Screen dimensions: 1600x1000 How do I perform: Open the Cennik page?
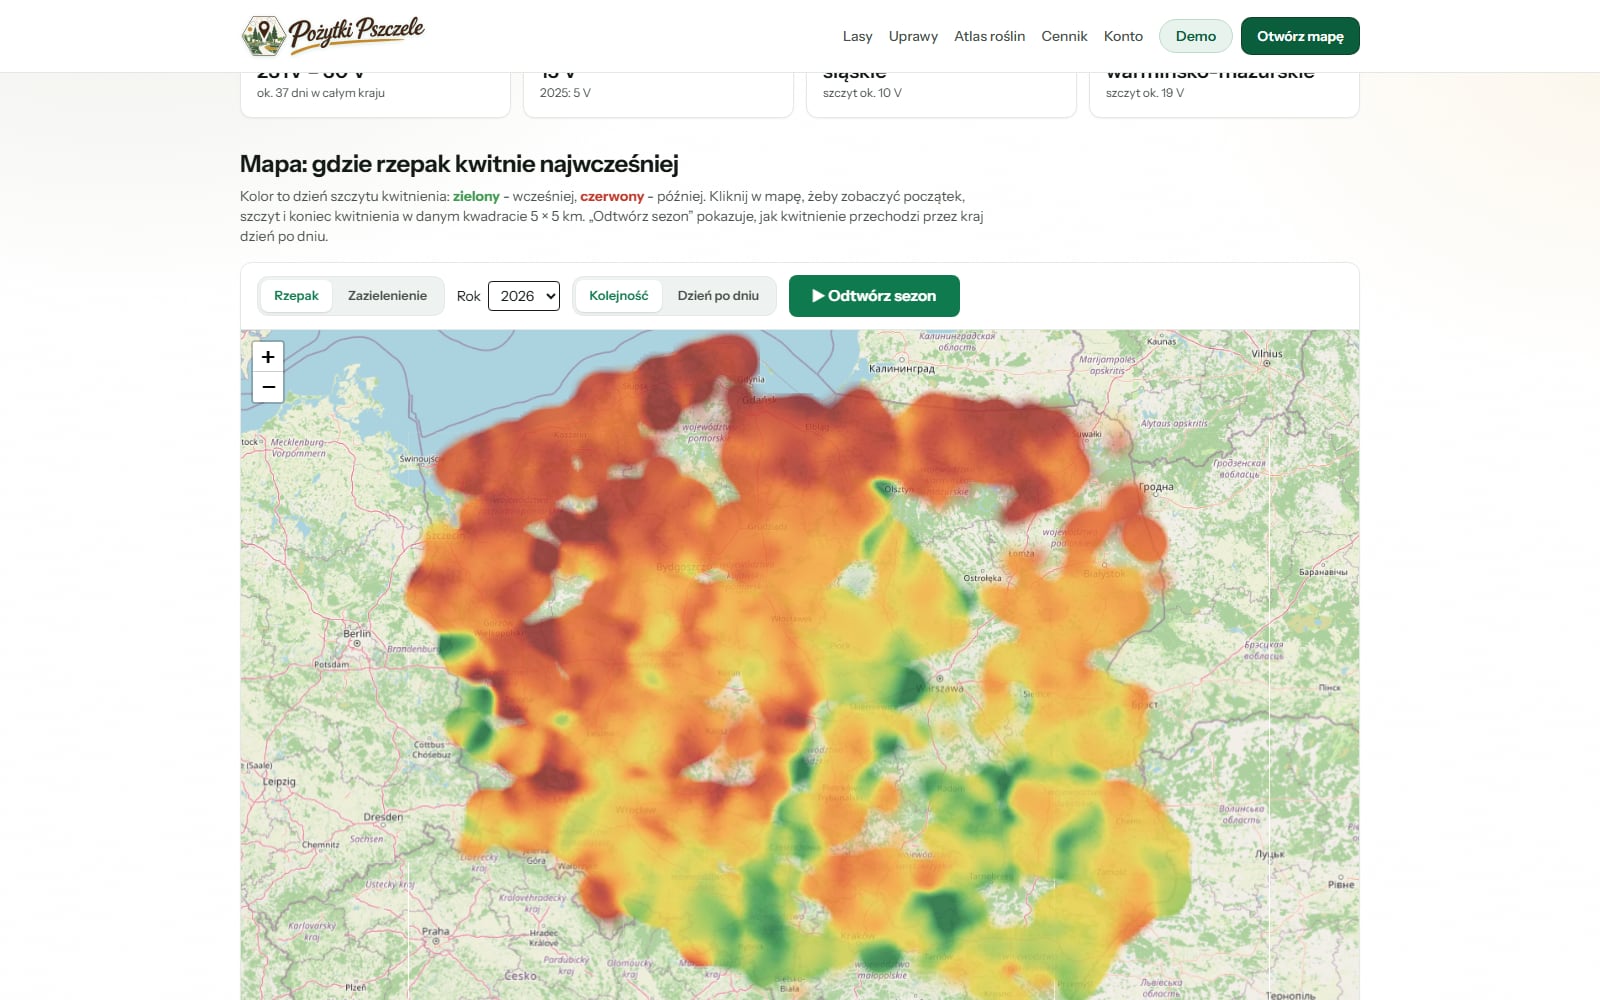click(x=1064, y=36)
